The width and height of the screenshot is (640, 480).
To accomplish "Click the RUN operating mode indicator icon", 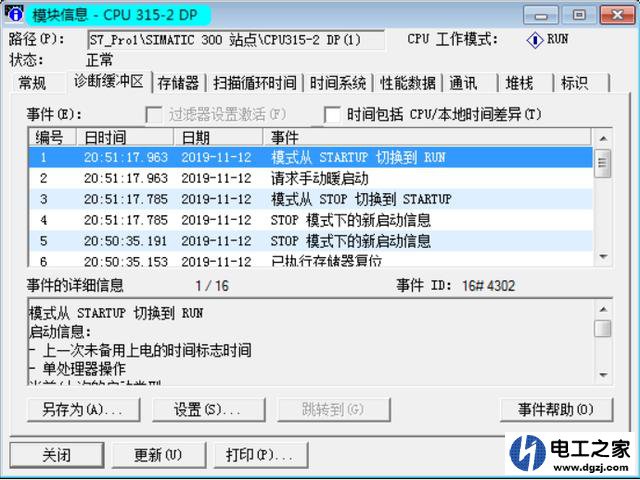I will point(534,40).
